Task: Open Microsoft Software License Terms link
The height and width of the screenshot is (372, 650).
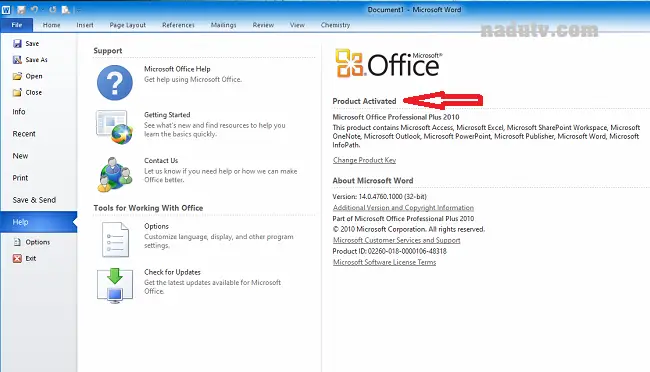Action: (x=384, y=262)
